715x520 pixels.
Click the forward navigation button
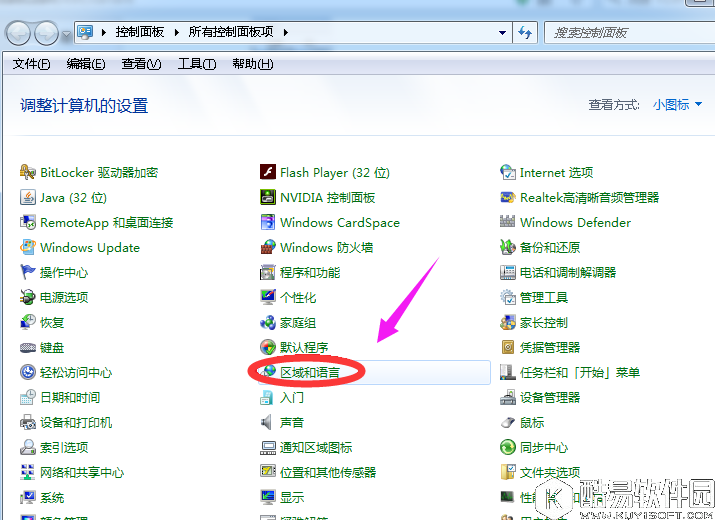(x=47, y=33)
